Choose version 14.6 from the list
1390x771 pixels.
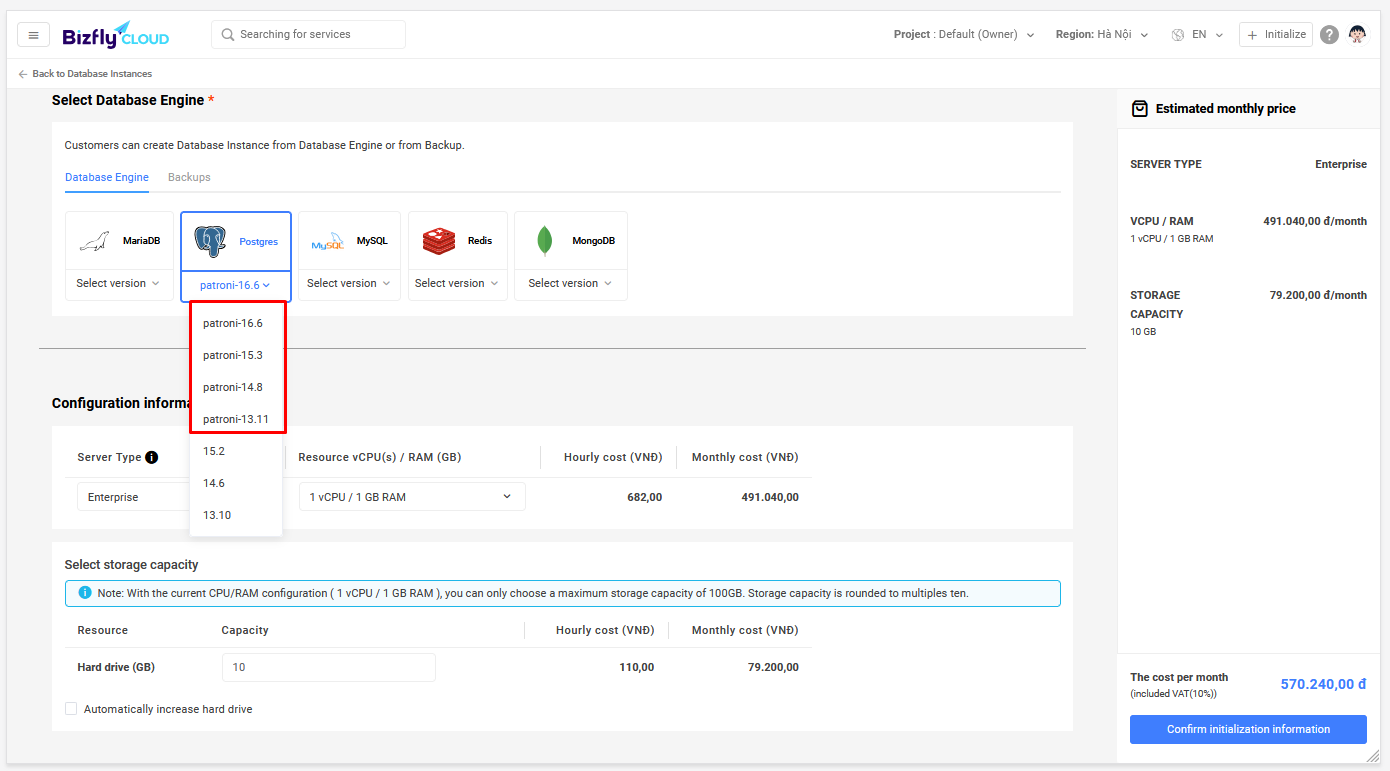pyautogui.click(x=236, y=483)
